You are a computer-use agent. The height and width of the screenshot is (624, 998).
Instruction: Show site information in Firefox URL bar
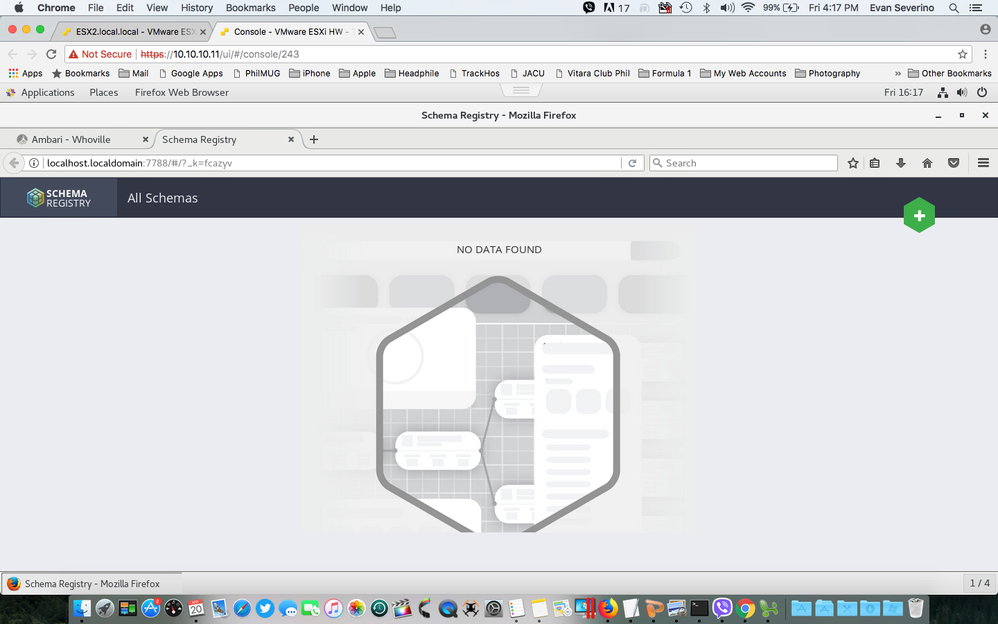coord(34,163)
